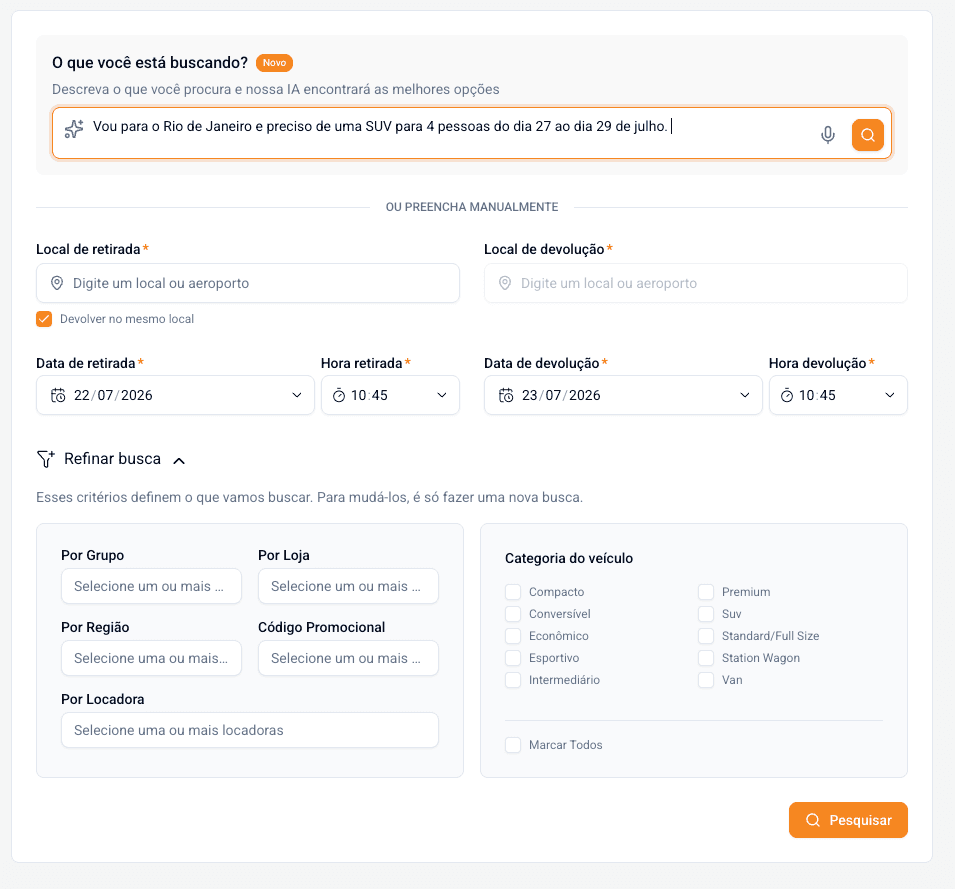The width and height of the screenshot is (955, 889).
Task: Click the funnel filter icon beside Refinar busca
Action: [46, 459]
